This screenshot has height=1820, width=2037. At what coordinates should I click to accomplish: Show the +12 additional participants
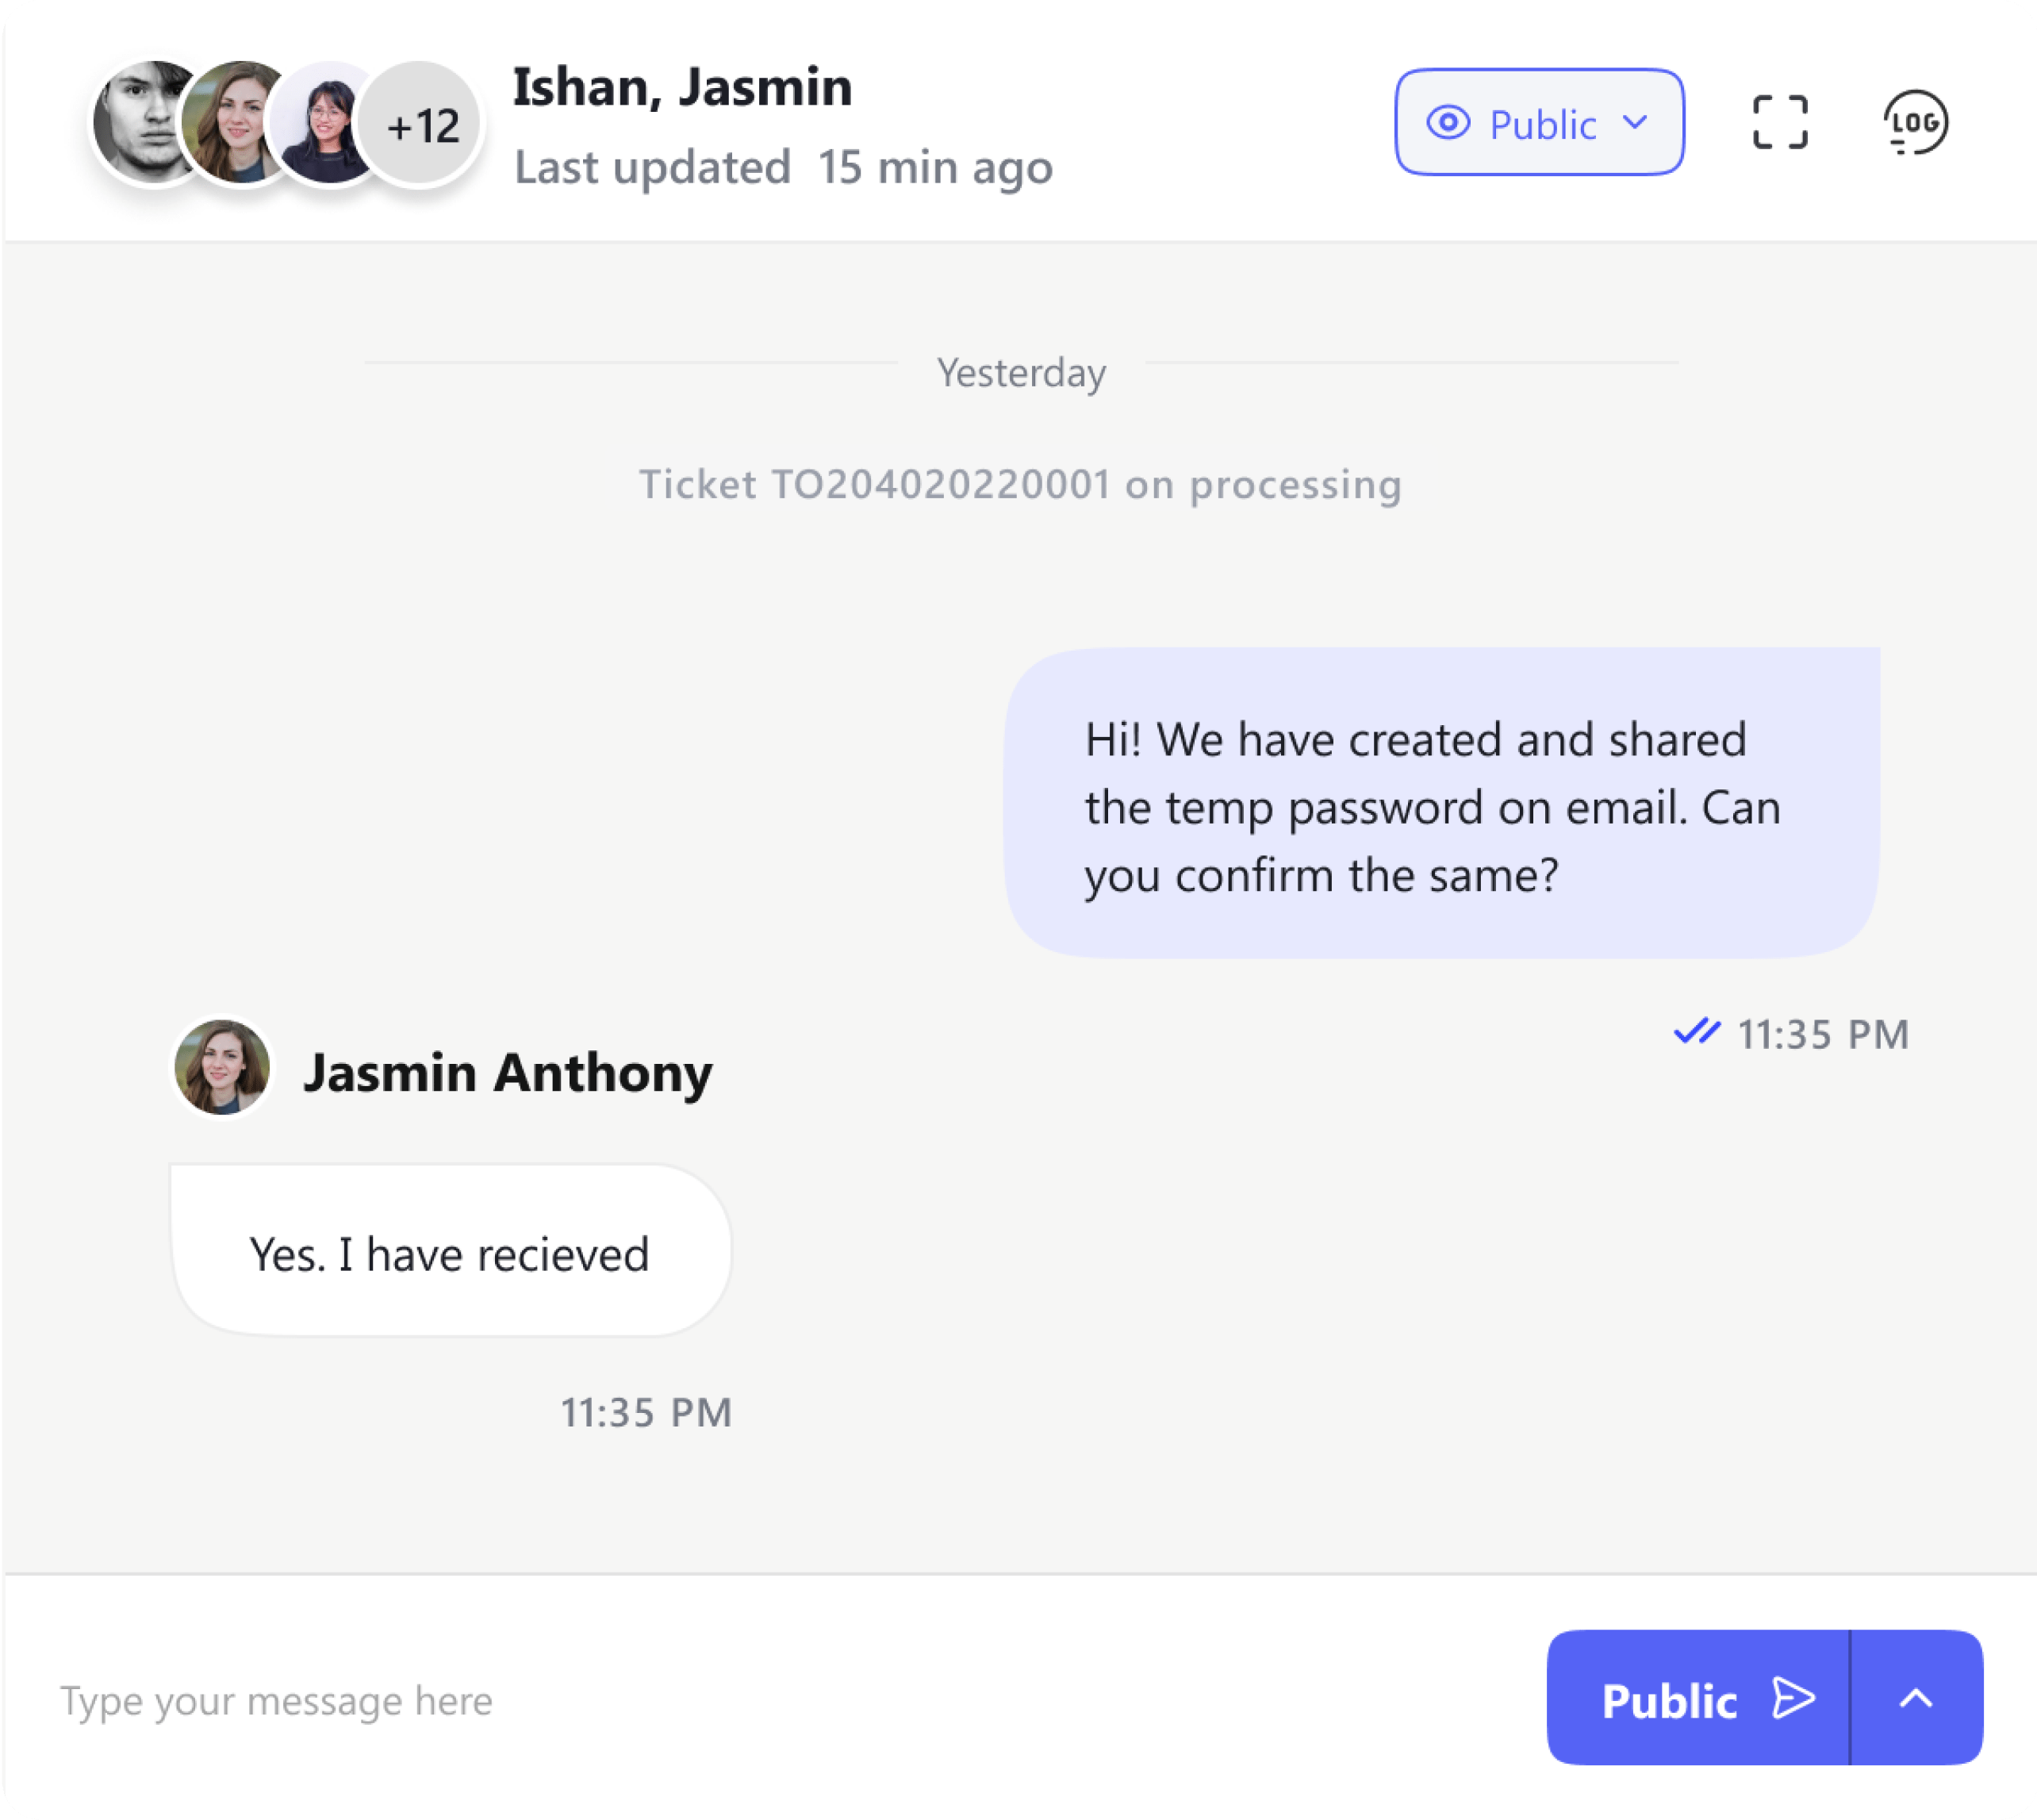coord(420,124)
